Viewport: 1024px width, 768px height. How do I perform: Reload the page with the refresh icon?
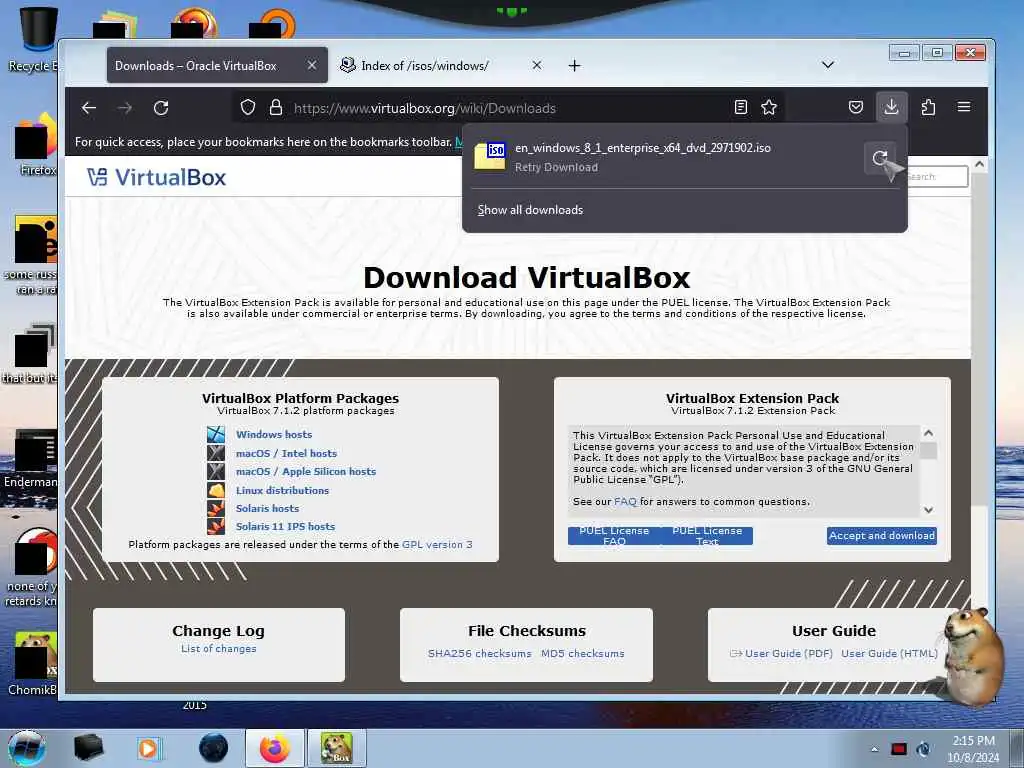coord(161,108)
